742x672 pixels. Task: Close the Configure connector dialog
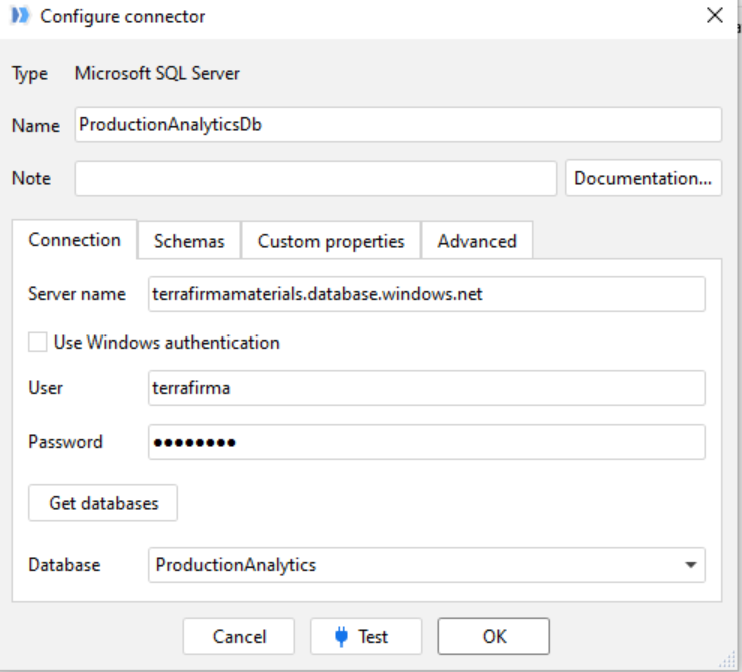pyautogui.click(x=714, y=15)
